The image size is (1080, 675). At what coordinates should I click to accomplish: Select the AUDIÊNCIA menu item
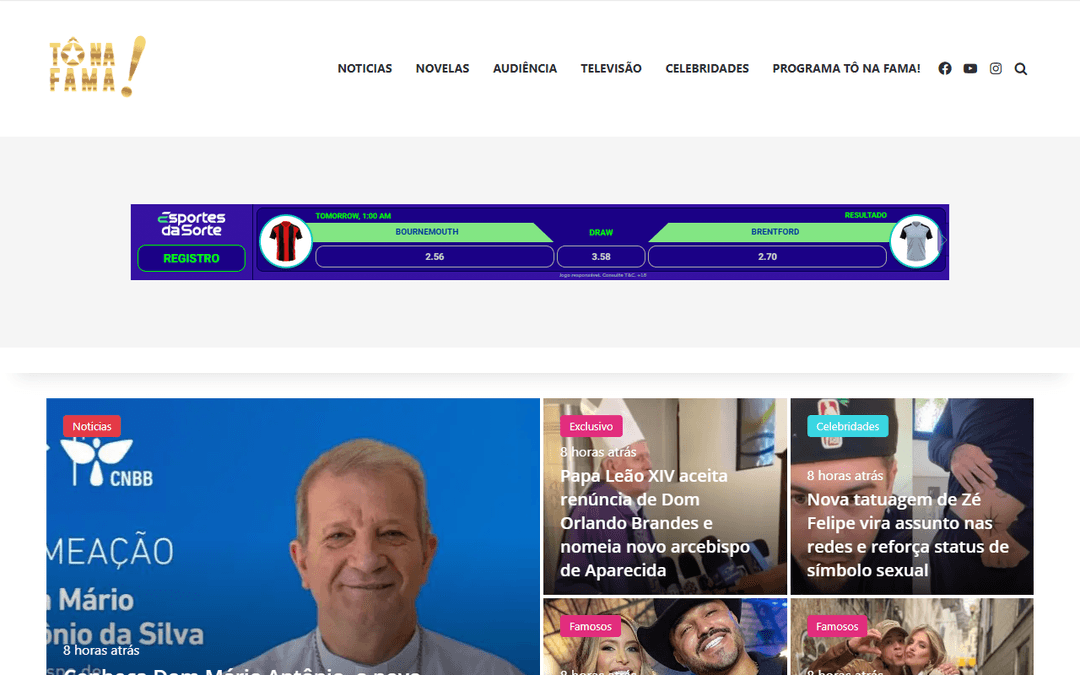click(525, 68)
